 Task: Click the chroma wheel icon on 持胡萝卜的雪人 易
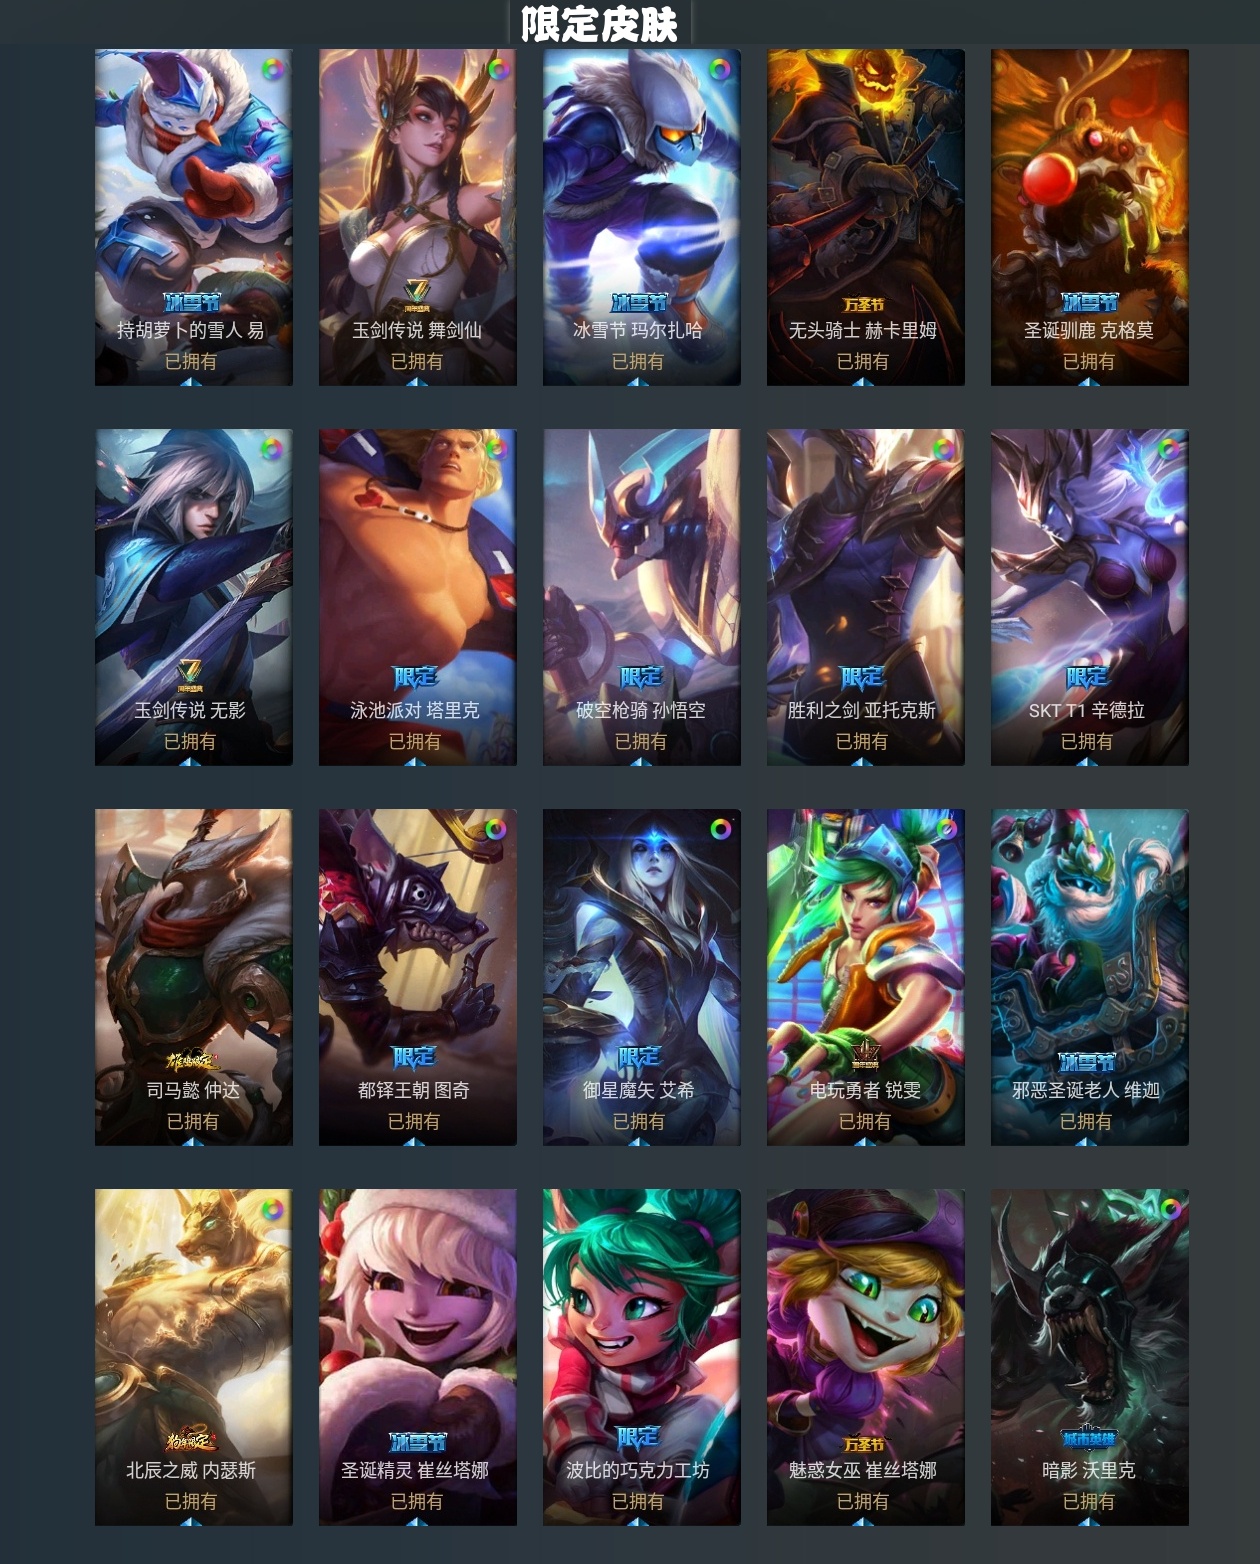pyautogui.click(x=272, y=70)
